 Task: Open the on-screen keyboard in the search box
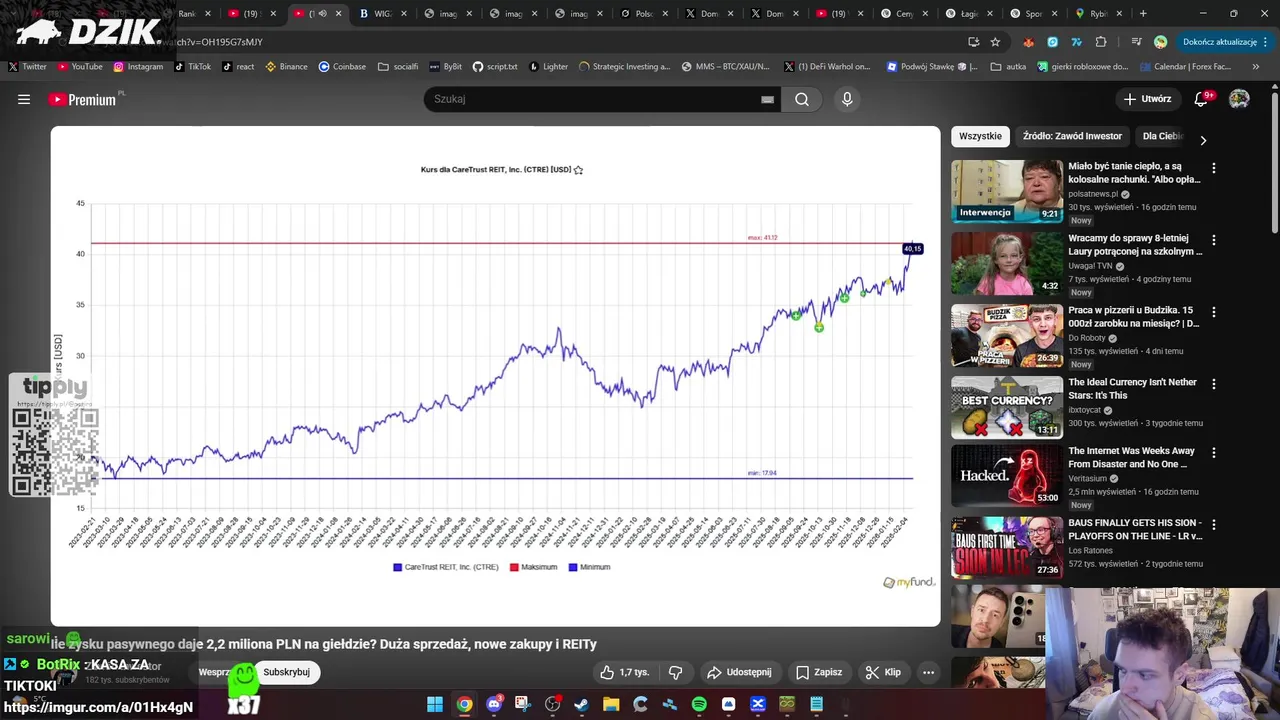coord(767,99)
